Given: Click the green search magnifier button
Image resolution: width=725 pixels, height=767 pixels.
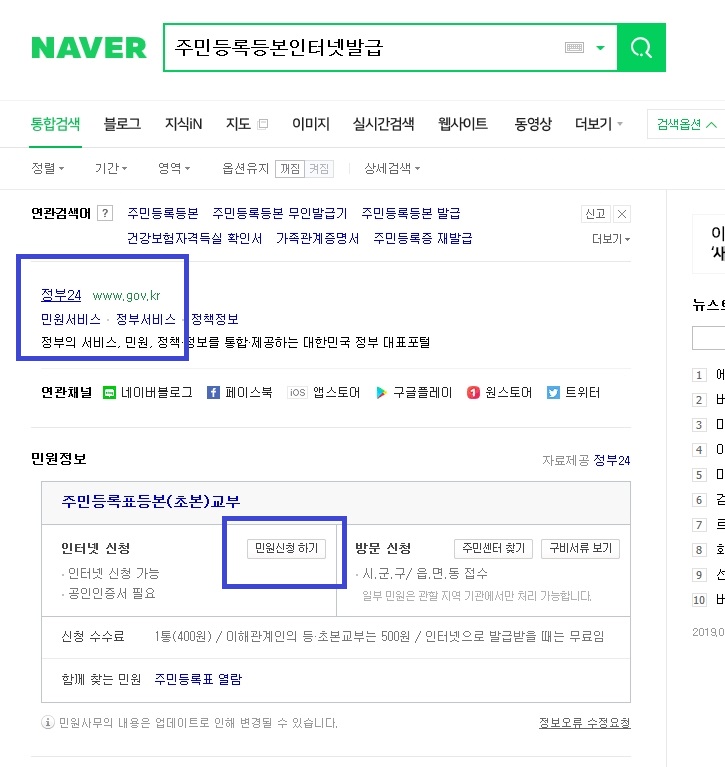Looking at the screenshot, I should (641, 47).
